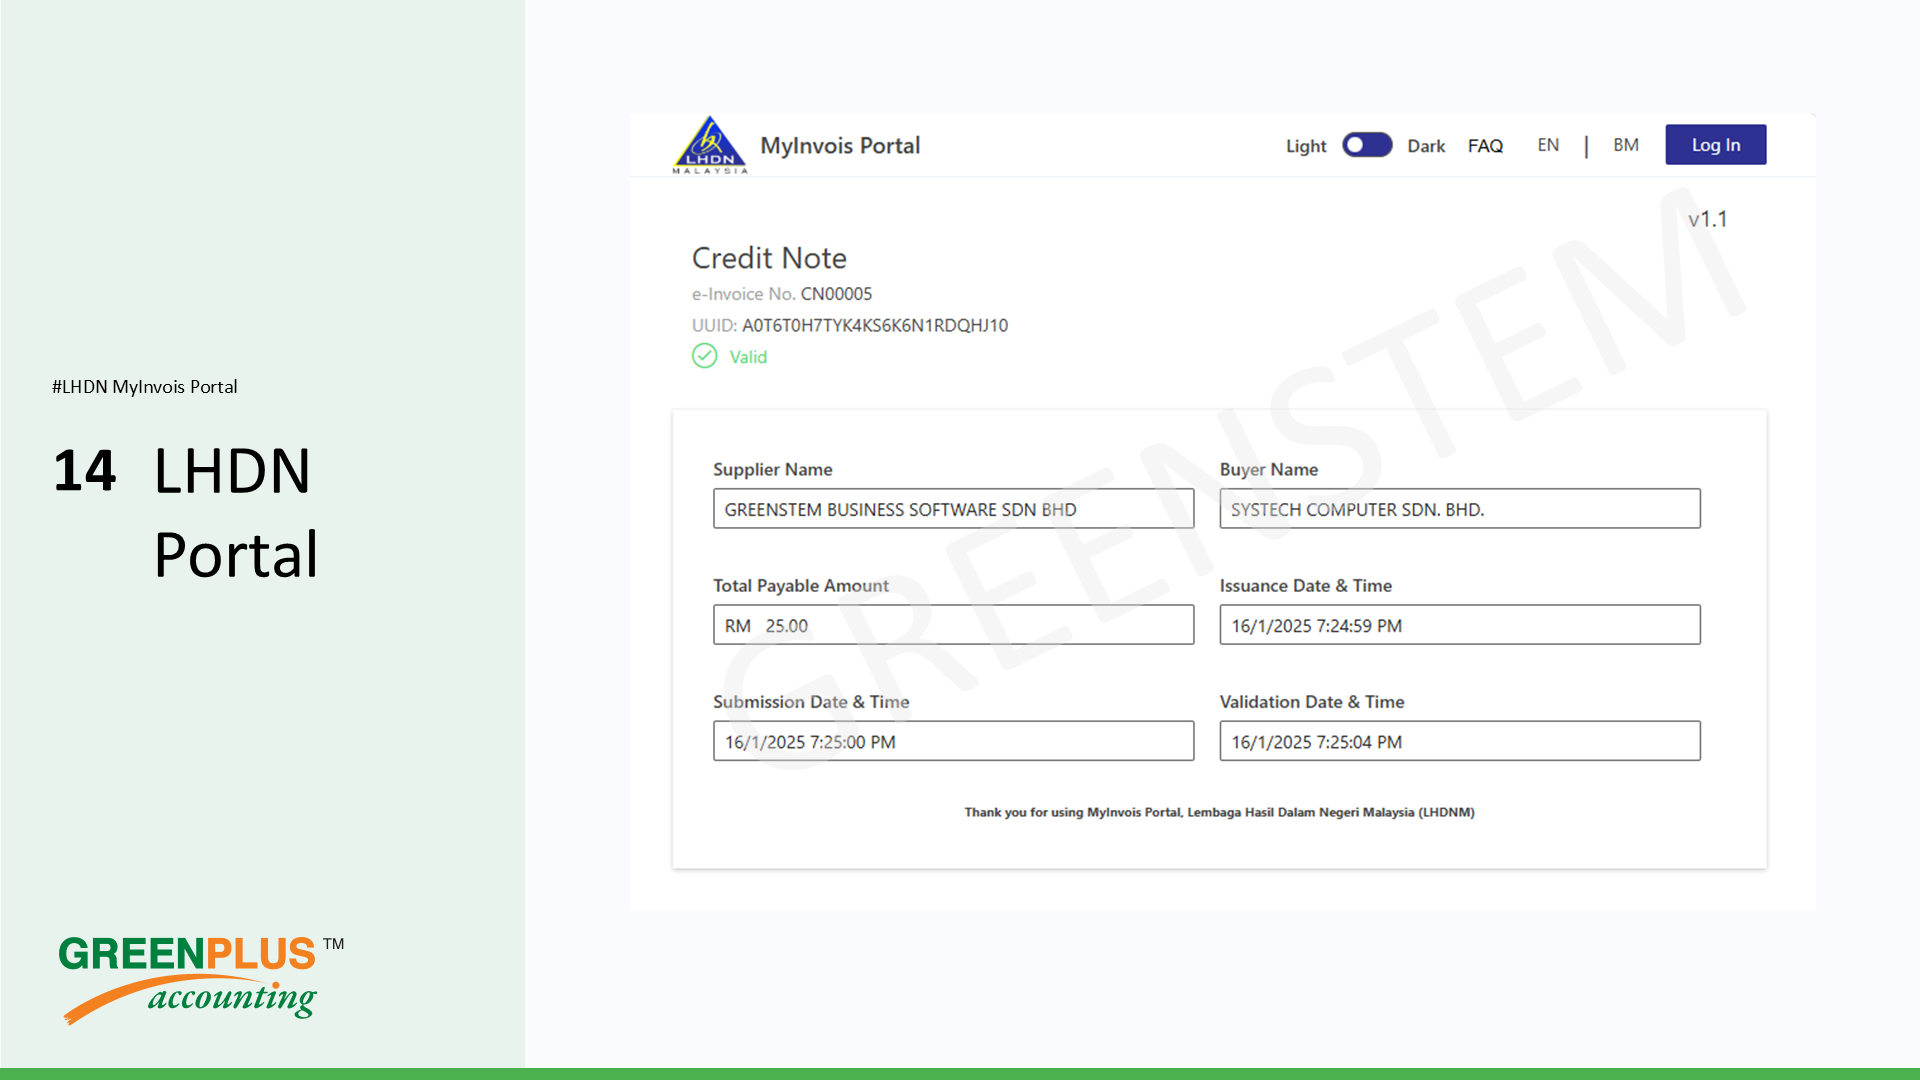The height and width of the screenshot is (1080, 1920).
Task: Select e-Invoice number CN00005
Action: pyautogui.click(x=836, y=294)
